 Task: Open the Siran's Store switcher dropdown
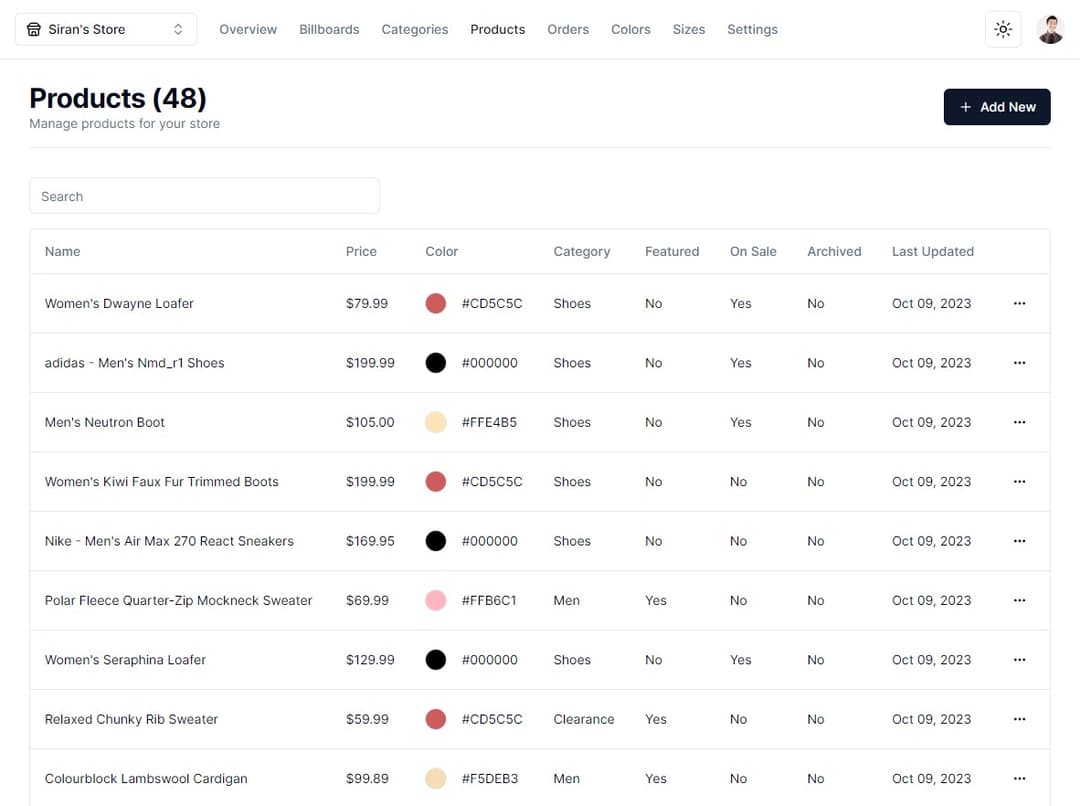[x=106, y=30]
